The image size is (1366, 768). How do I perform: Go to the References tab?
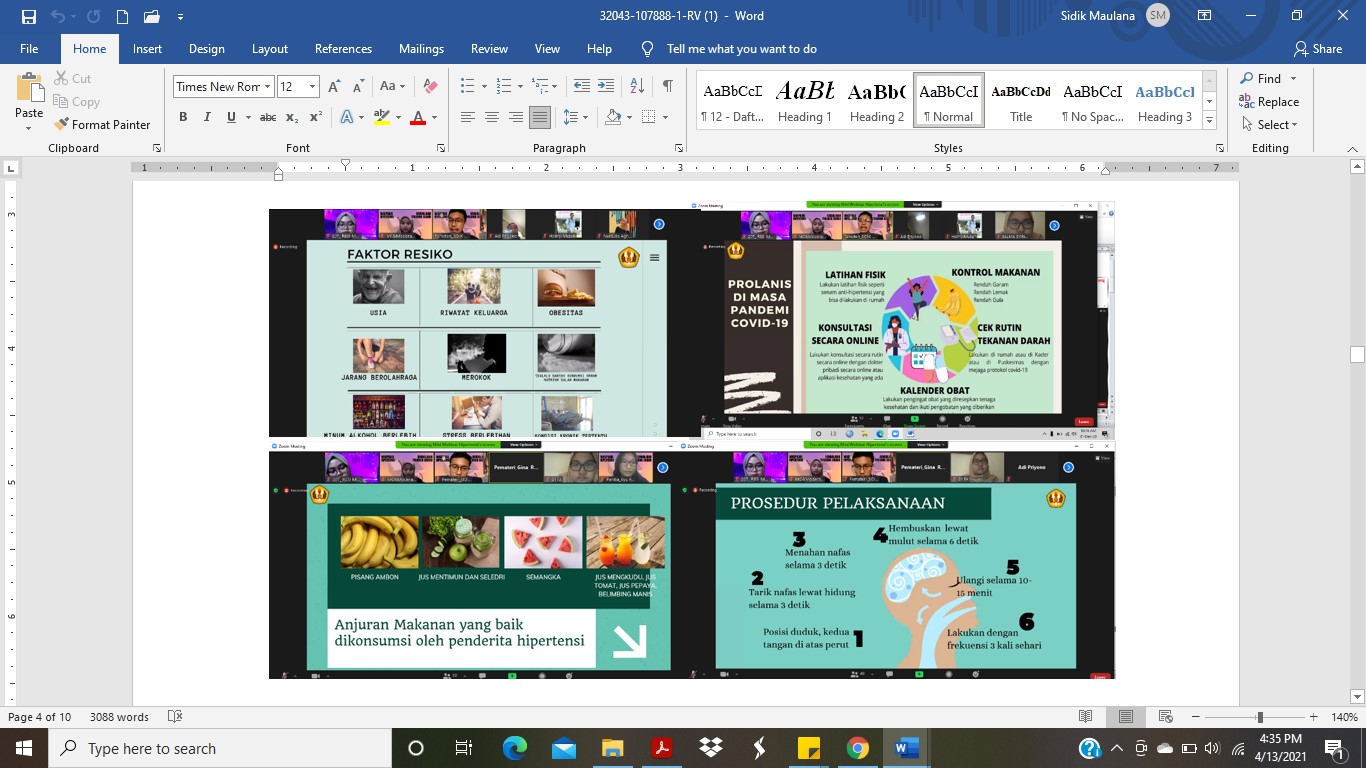point(343,49)
